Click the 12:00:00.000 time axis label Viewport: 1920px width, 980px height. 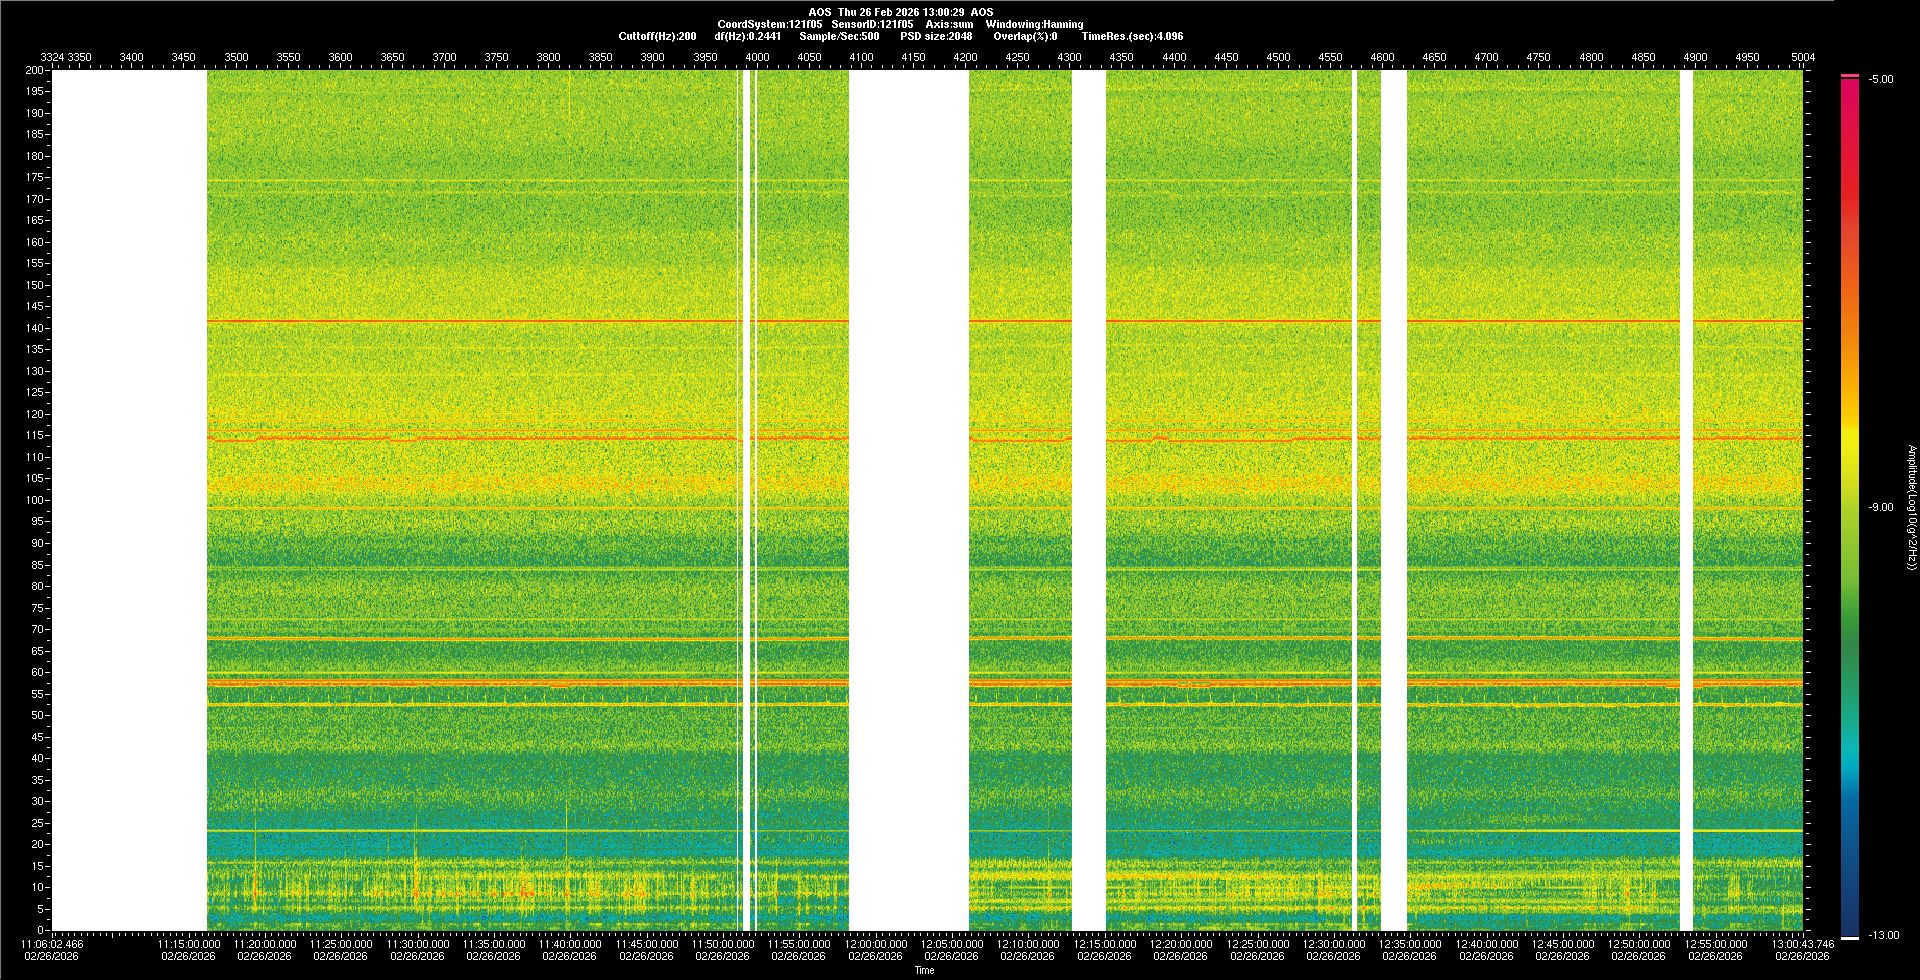875,943
